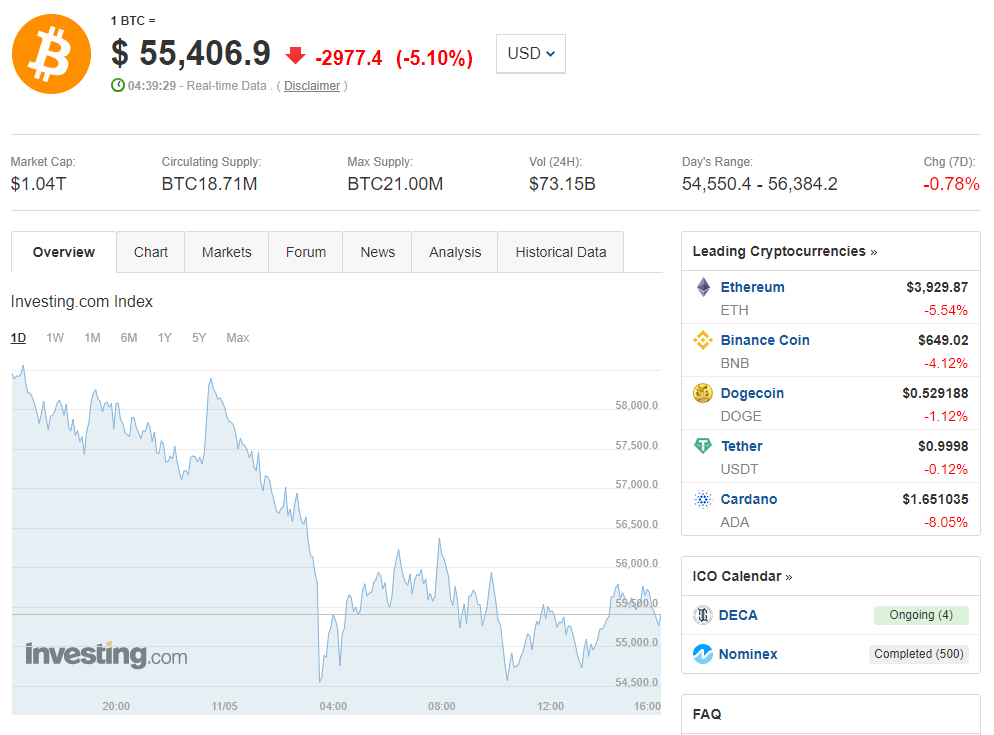This screenshot has height=735, width=994.
Task: Open the Historical Data tab
Action: coord(560,252)
